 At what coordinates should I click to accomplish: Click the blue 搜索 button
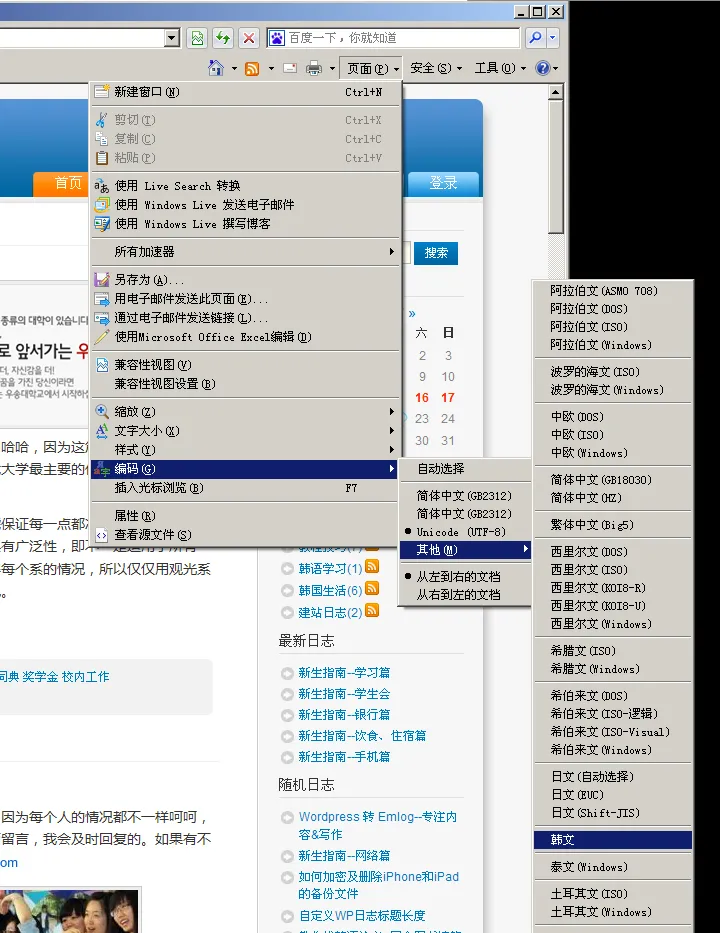(436, 253)
